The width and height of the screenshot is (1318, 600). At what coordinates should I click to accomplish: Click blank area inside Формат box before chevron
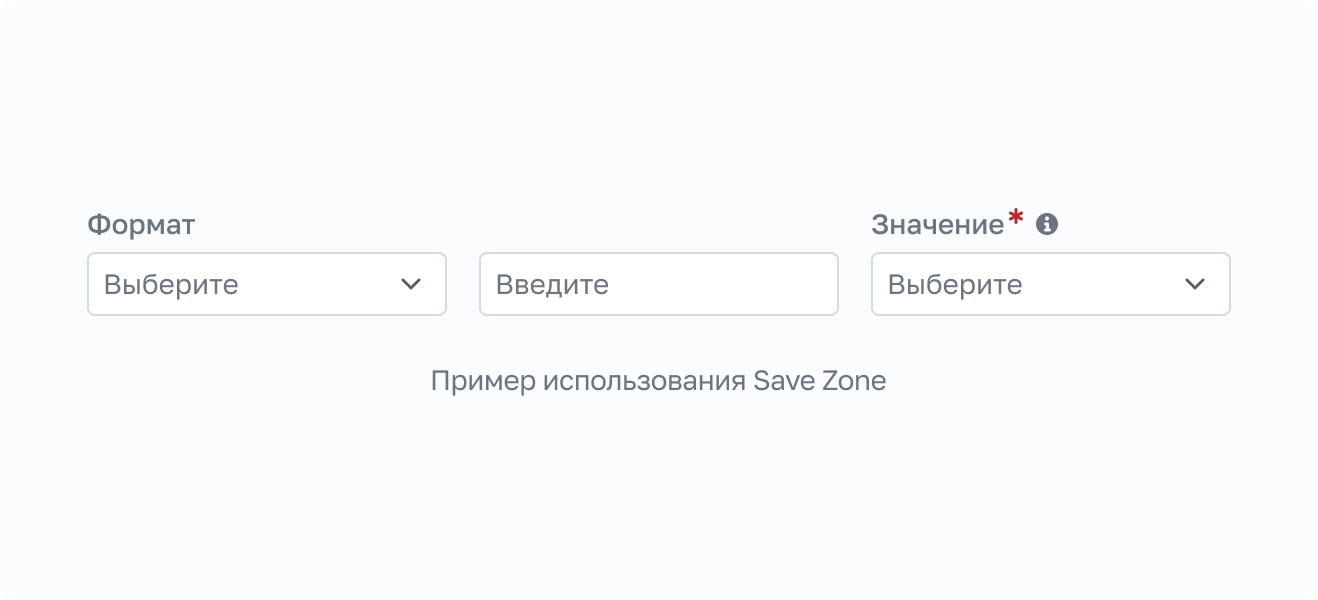point(320,284)
